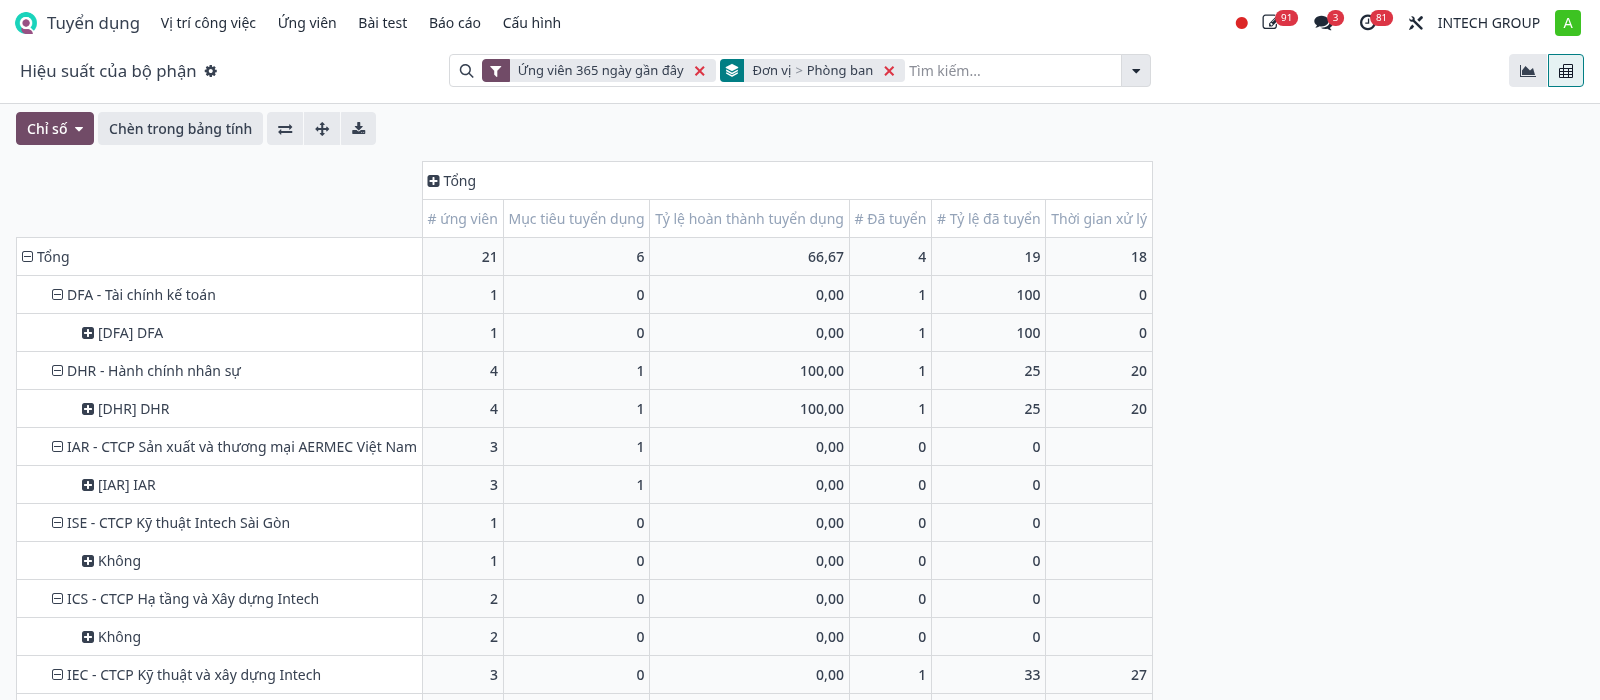Open the chat messages icon
This screenshot has width=1600, height=700.
(1324, 23)
